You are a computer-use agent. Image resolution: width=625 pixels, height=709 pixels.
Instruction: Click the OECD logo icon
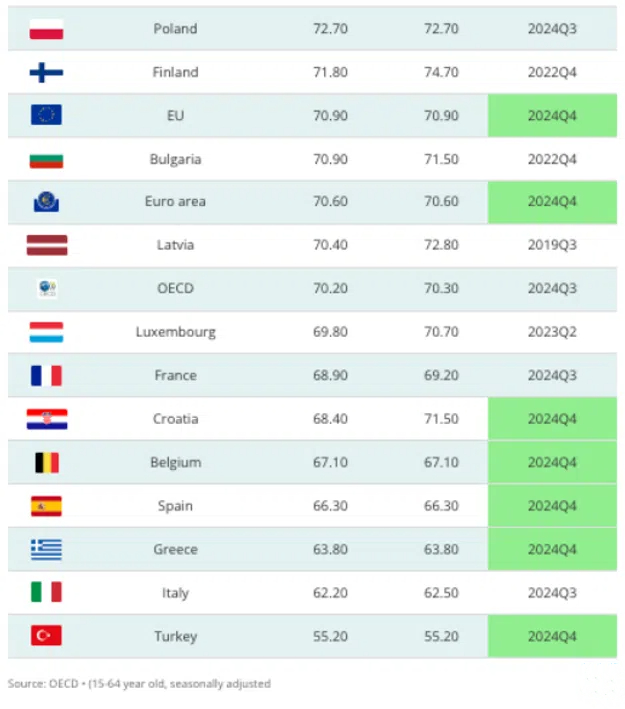[x=47, y=288]
